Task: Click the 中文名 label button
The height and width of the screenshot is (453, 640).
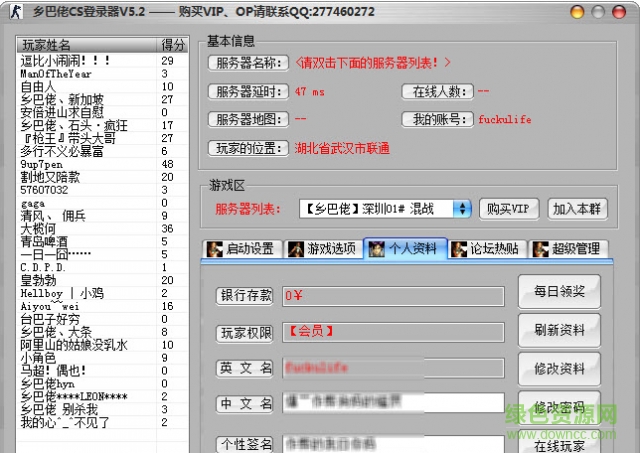Action: coord(244,404)
